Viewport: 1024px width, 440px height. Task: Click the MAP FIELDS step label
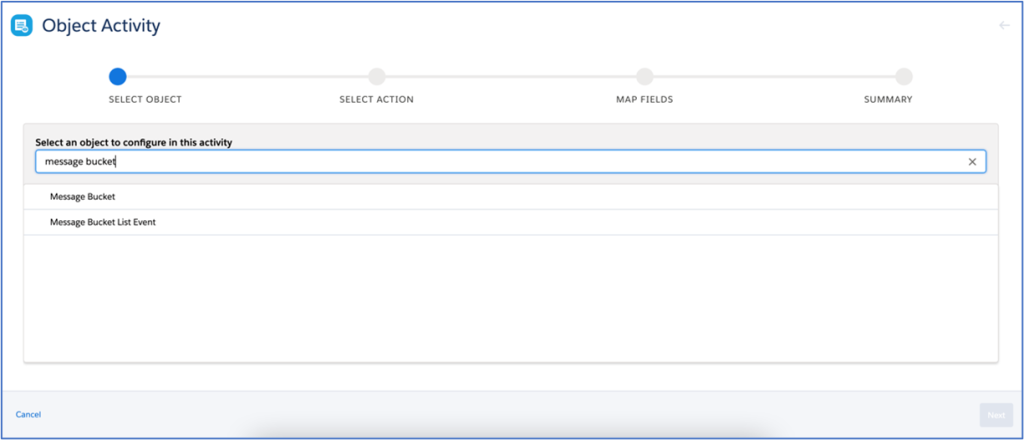point(645,100)
